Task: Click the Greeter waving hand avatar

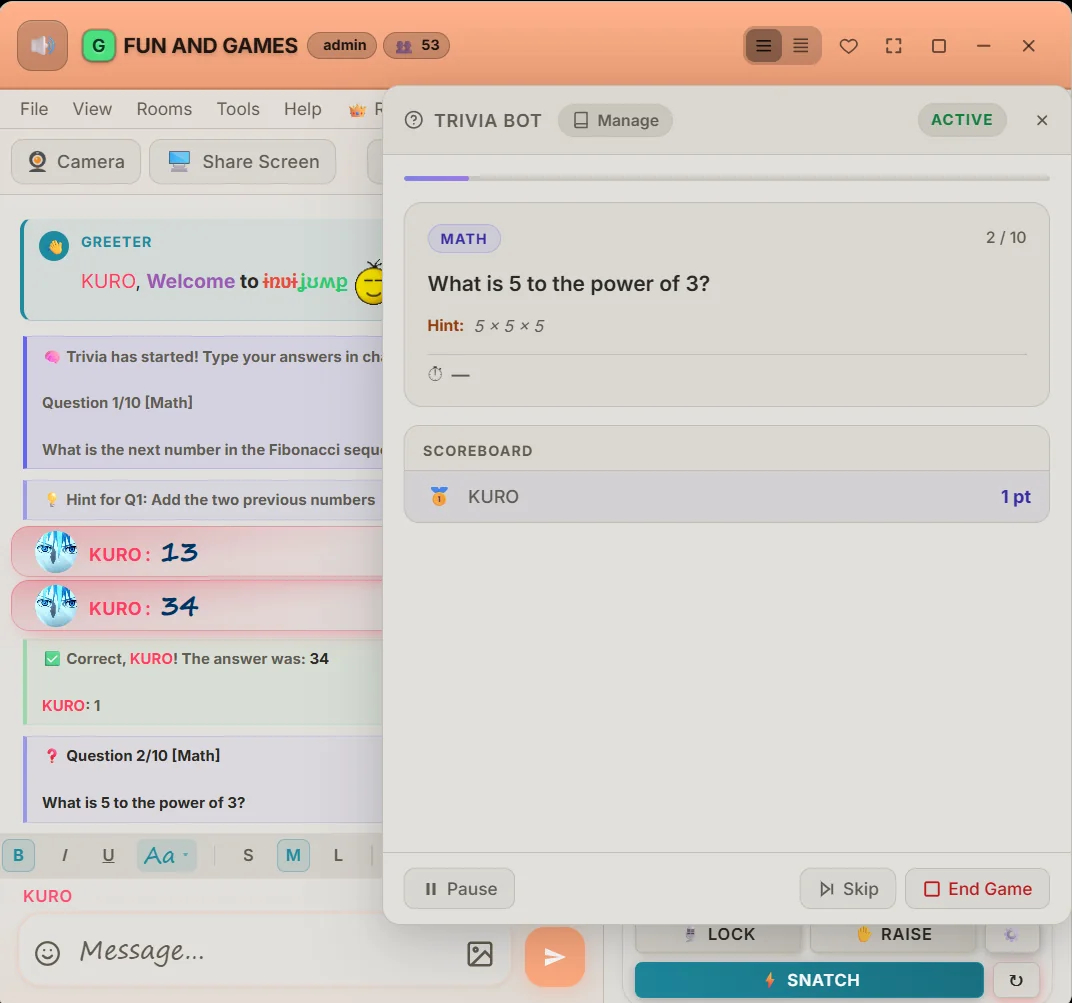Action: [54, 246]
